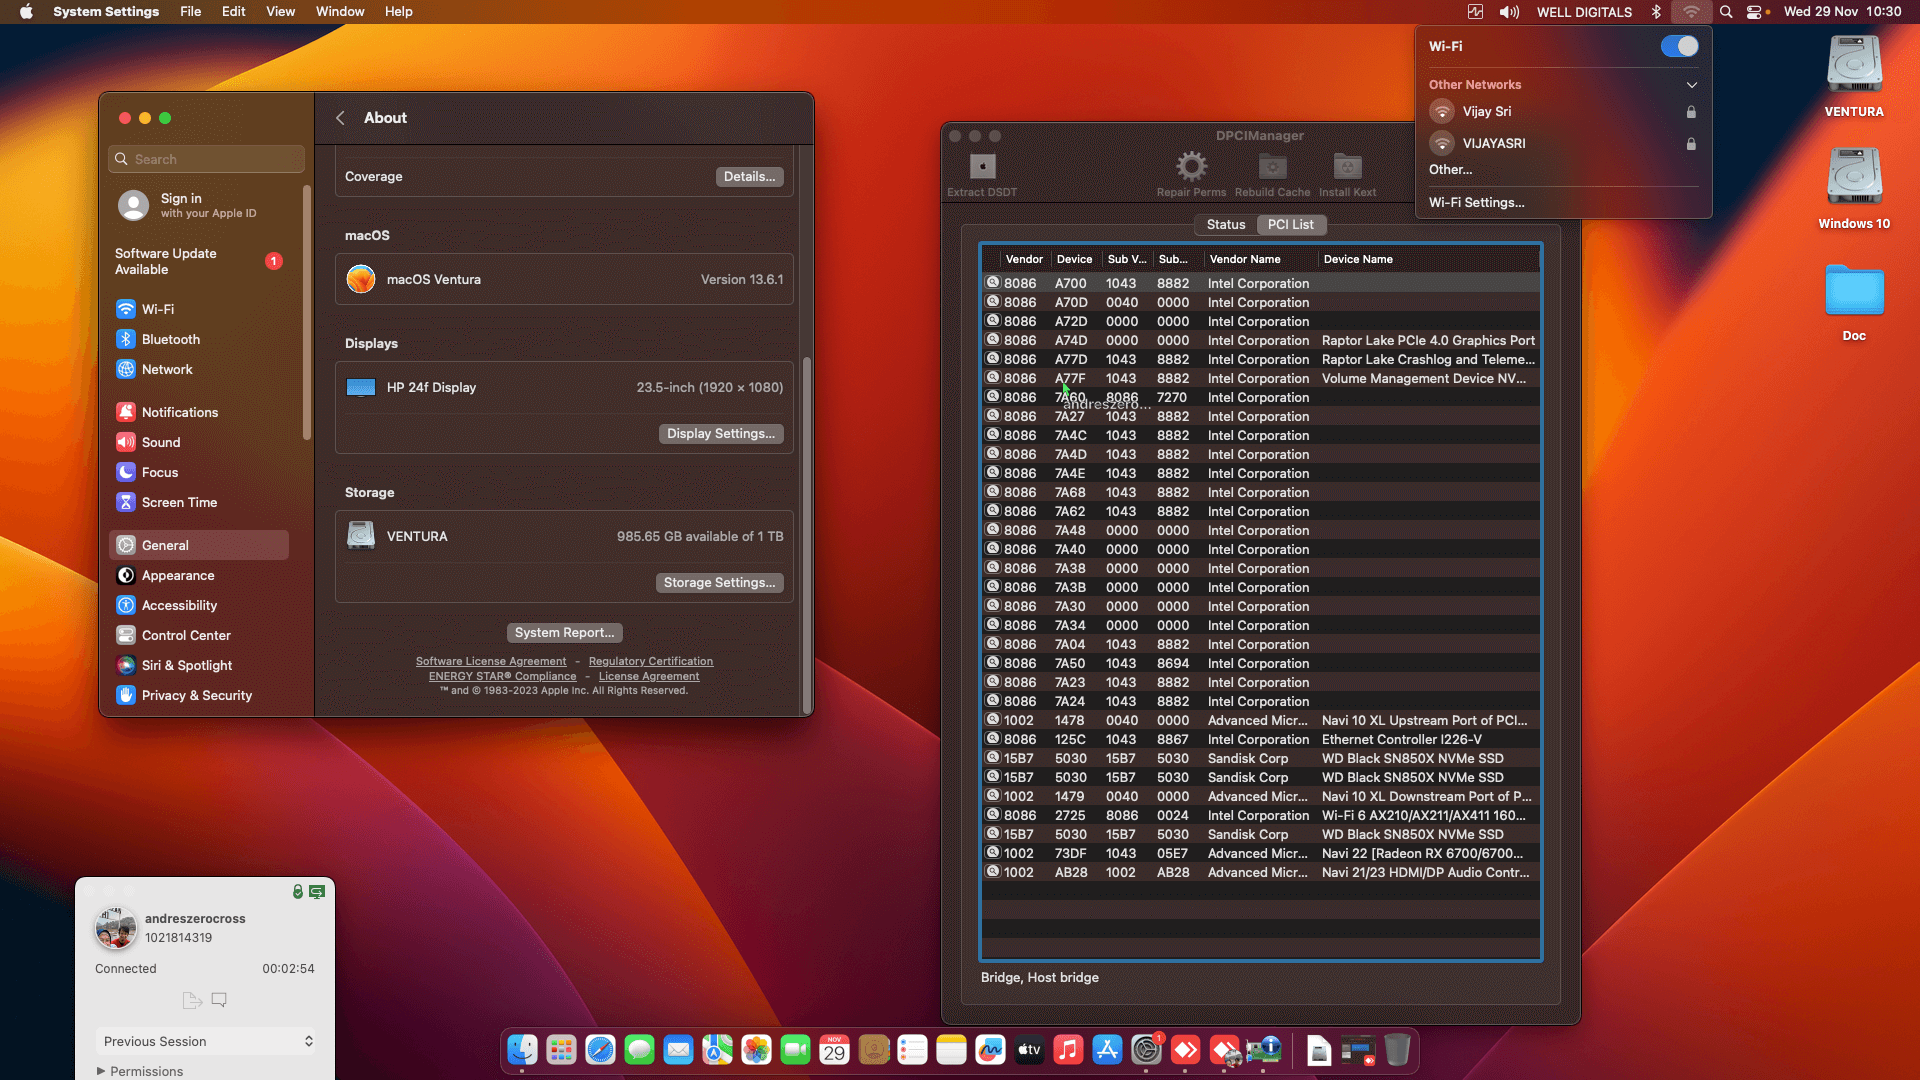Click the Bluetooth icon in menu bar
Viewport: 1920px width, 1080px height.
(x=1656, y=12)
